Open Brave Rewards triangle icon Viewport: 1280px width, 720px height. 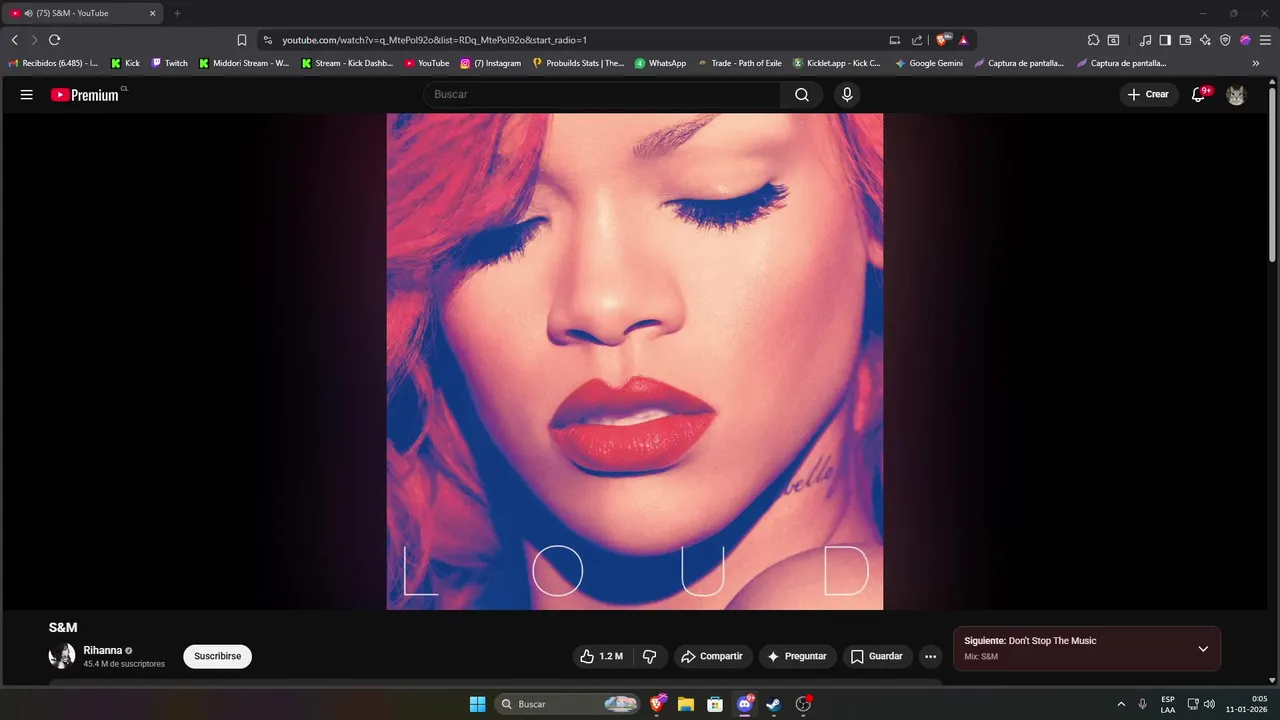click(x=964, y=40)
